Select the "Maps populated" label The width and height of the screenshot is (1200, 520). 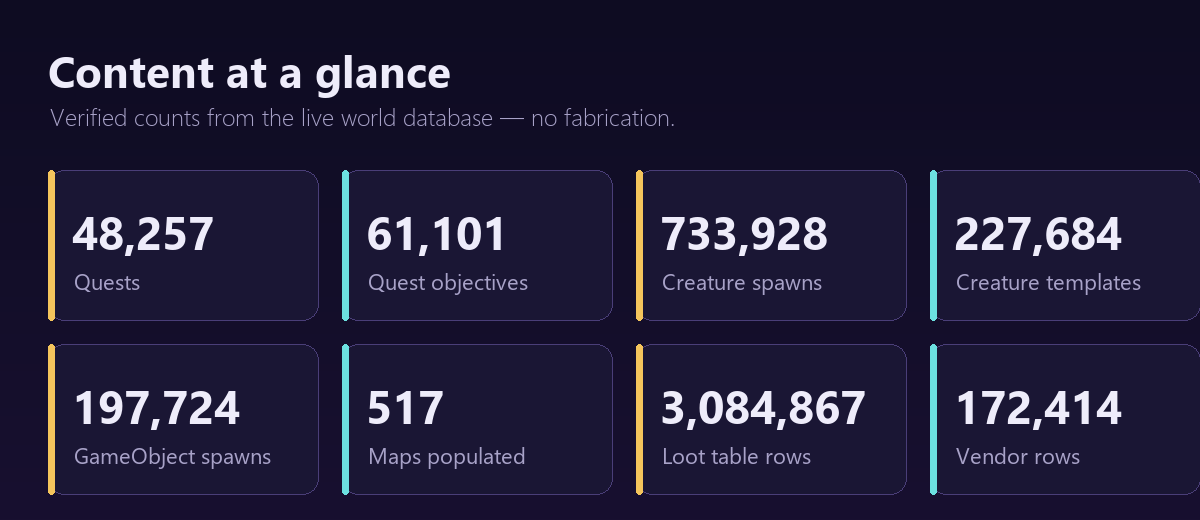pos(447,457)
